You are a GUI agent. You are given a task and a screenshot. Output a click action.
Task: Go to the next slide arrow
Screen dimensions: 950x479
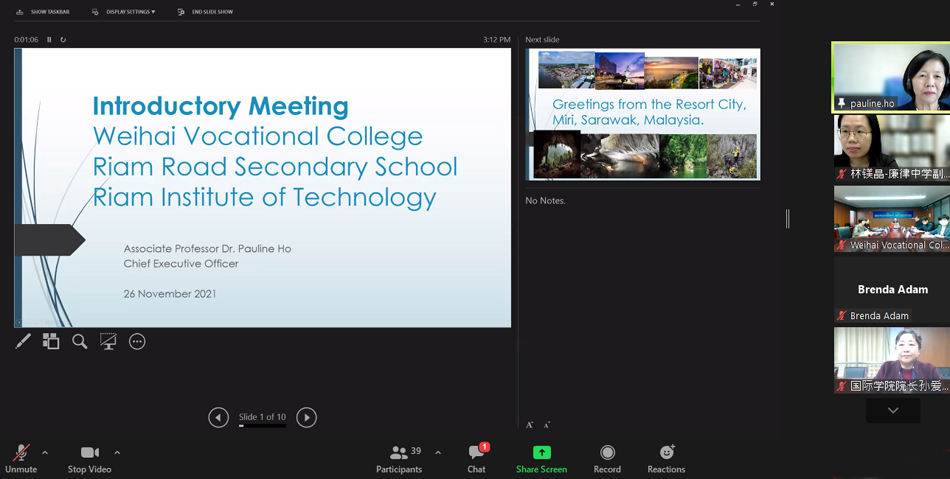pyautogui.click(x=307, y=418)
